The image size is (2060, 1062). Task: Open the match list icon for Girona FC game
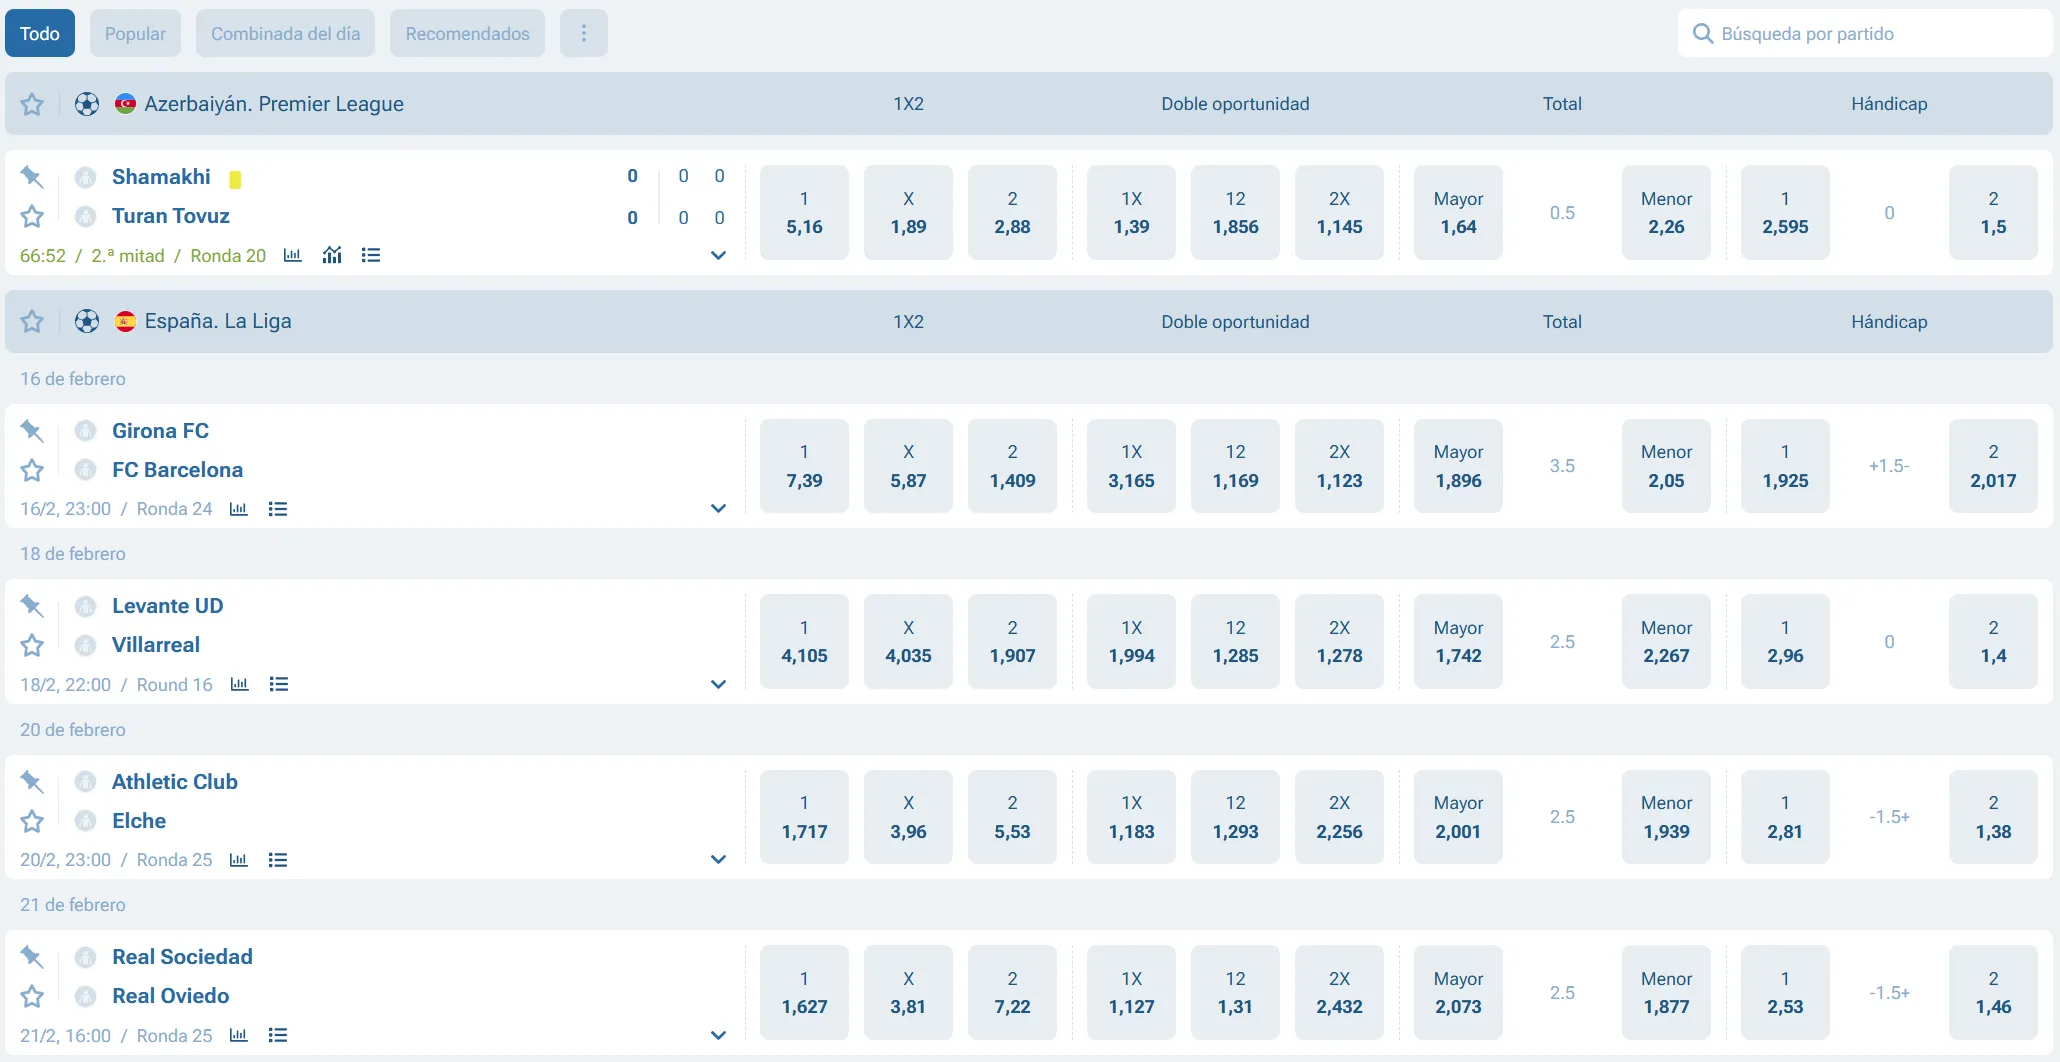click(x=278, y=508)
